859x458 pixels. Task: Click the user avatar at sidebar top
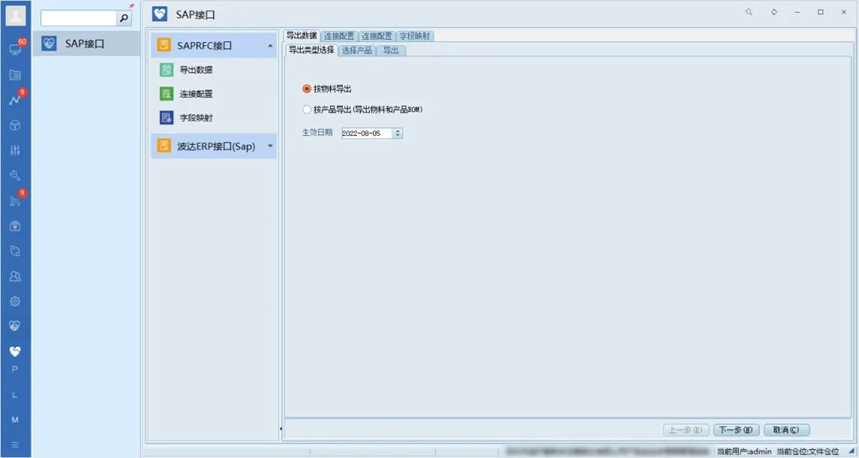click(15, 16)
